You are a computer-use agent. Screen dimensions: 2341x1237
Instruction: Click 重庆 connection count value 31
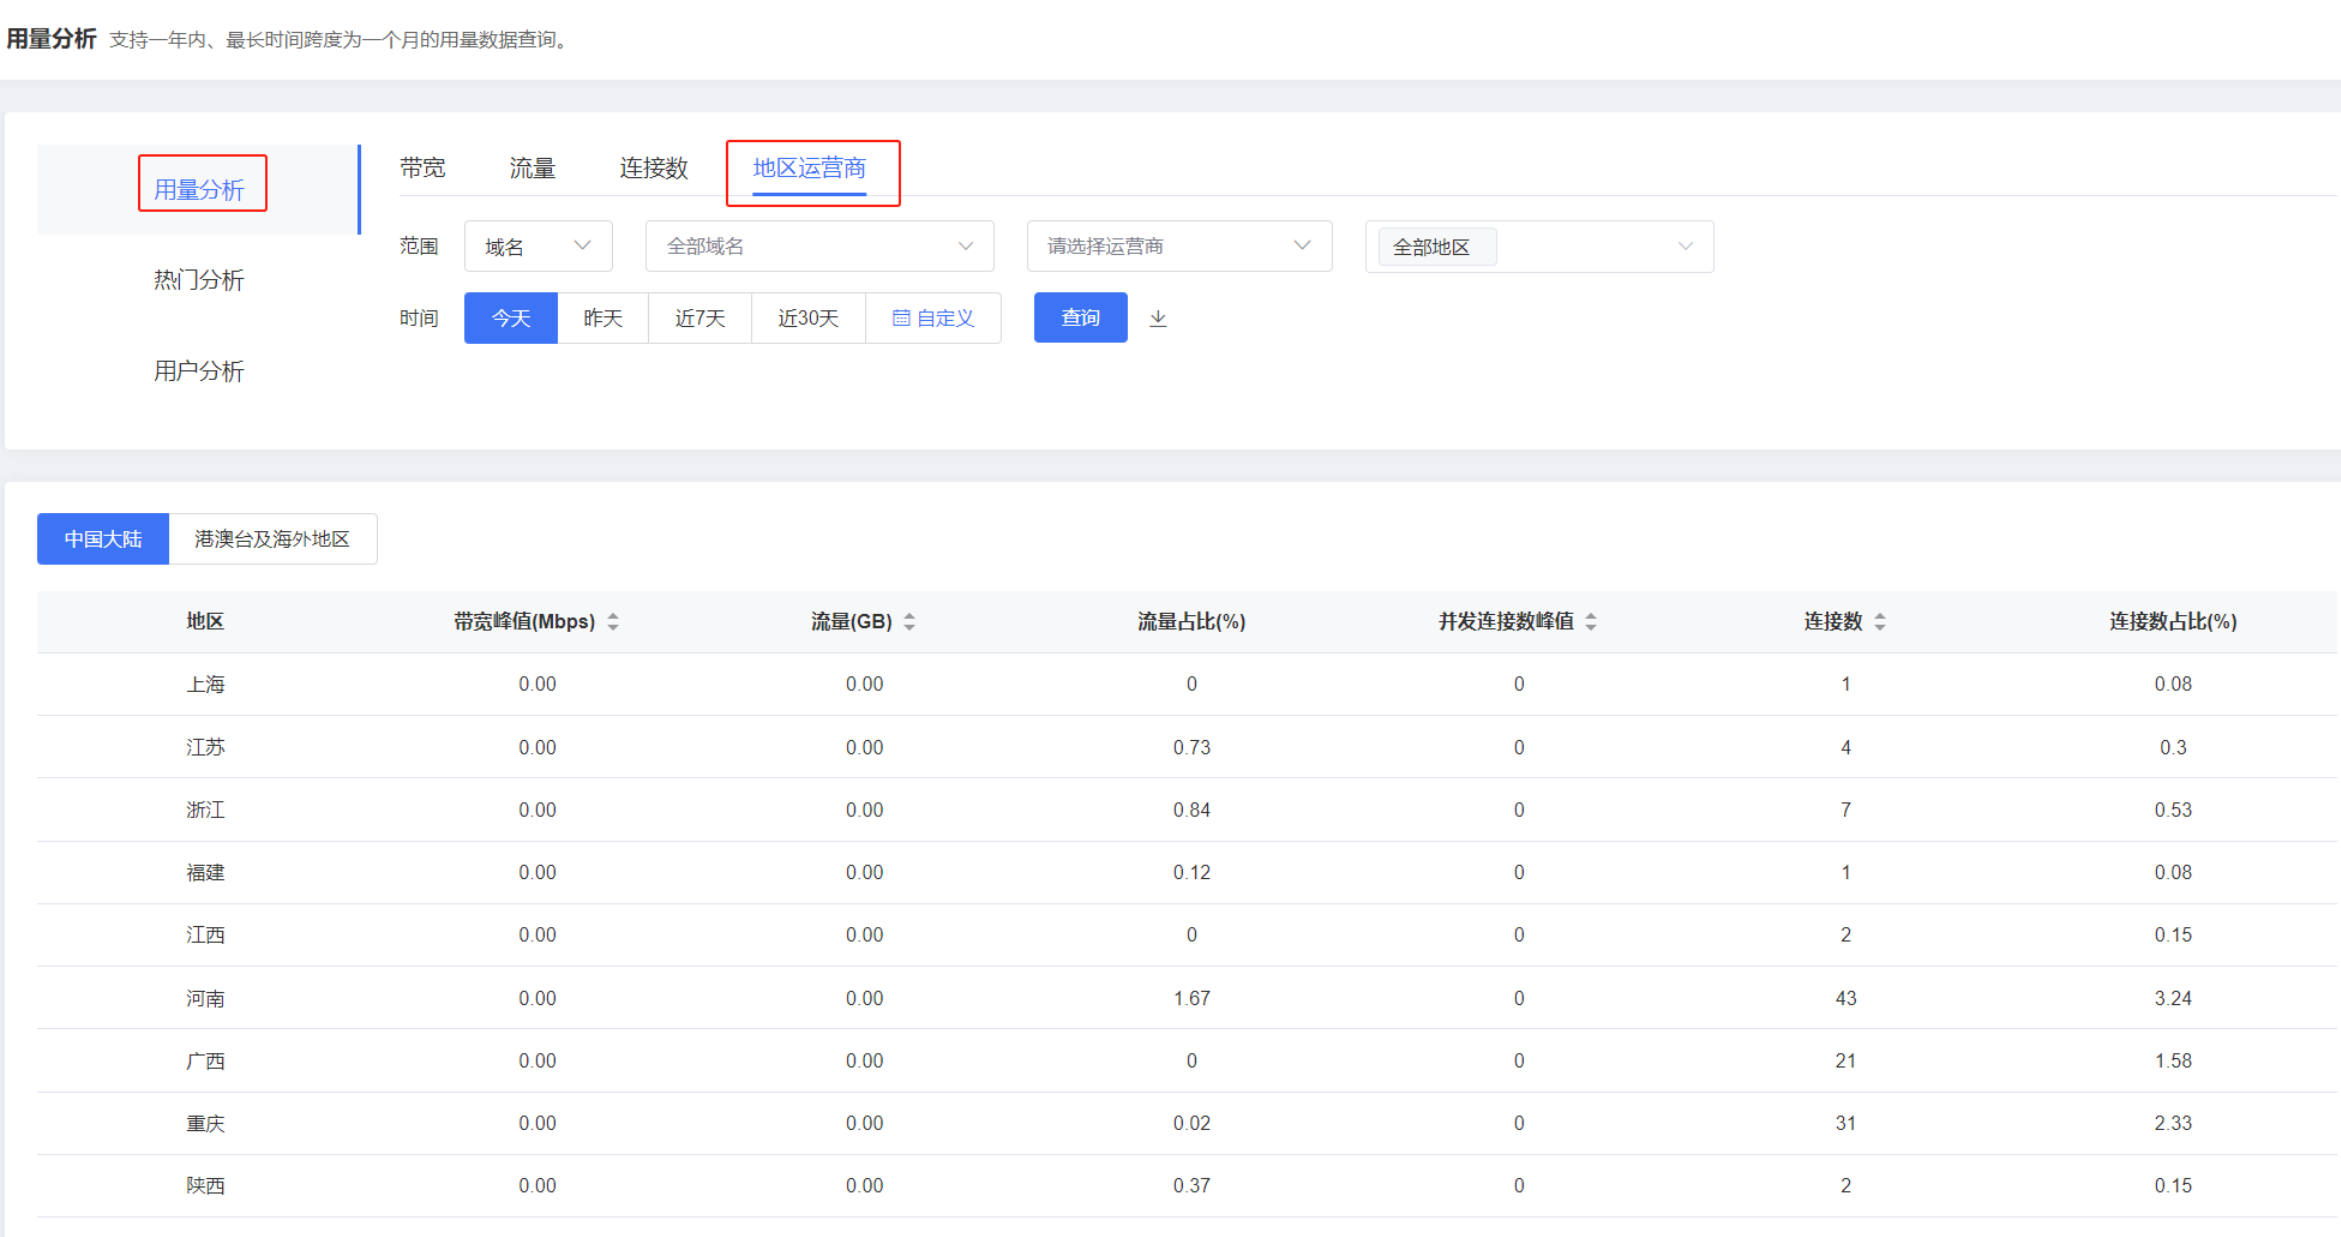pyautogui.click(x=1845, y=1123)
